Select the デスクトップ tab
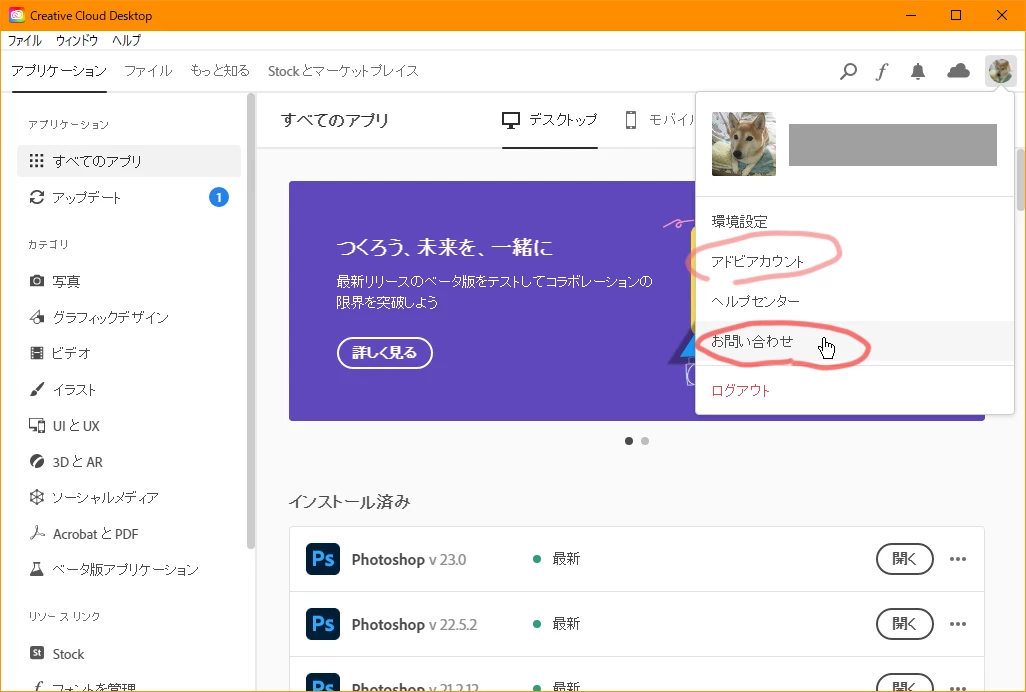The height and width of the screenshot is (692, 1026). [550, 120]
